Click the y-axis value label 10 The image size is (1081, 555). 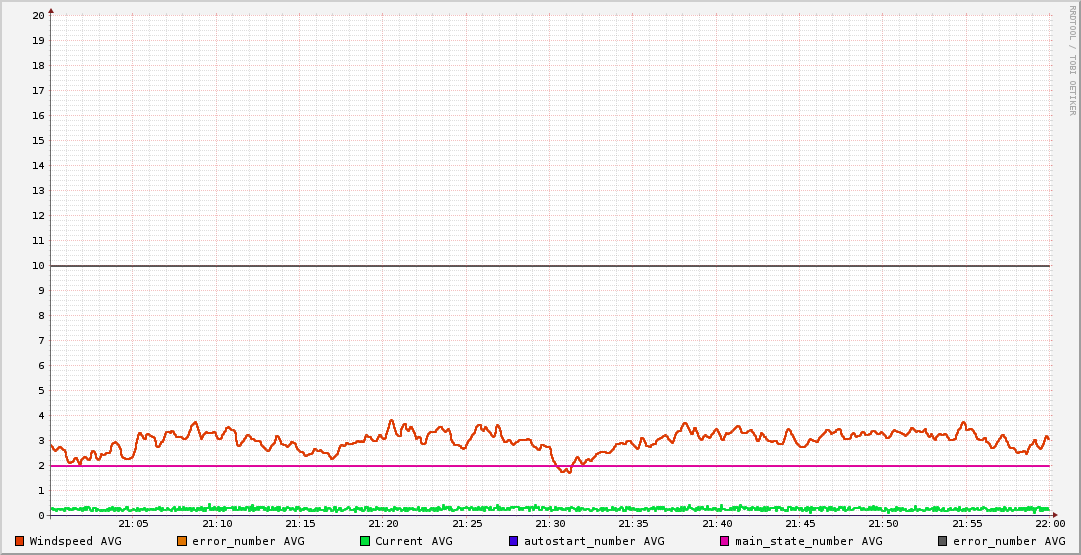(38, 266)
